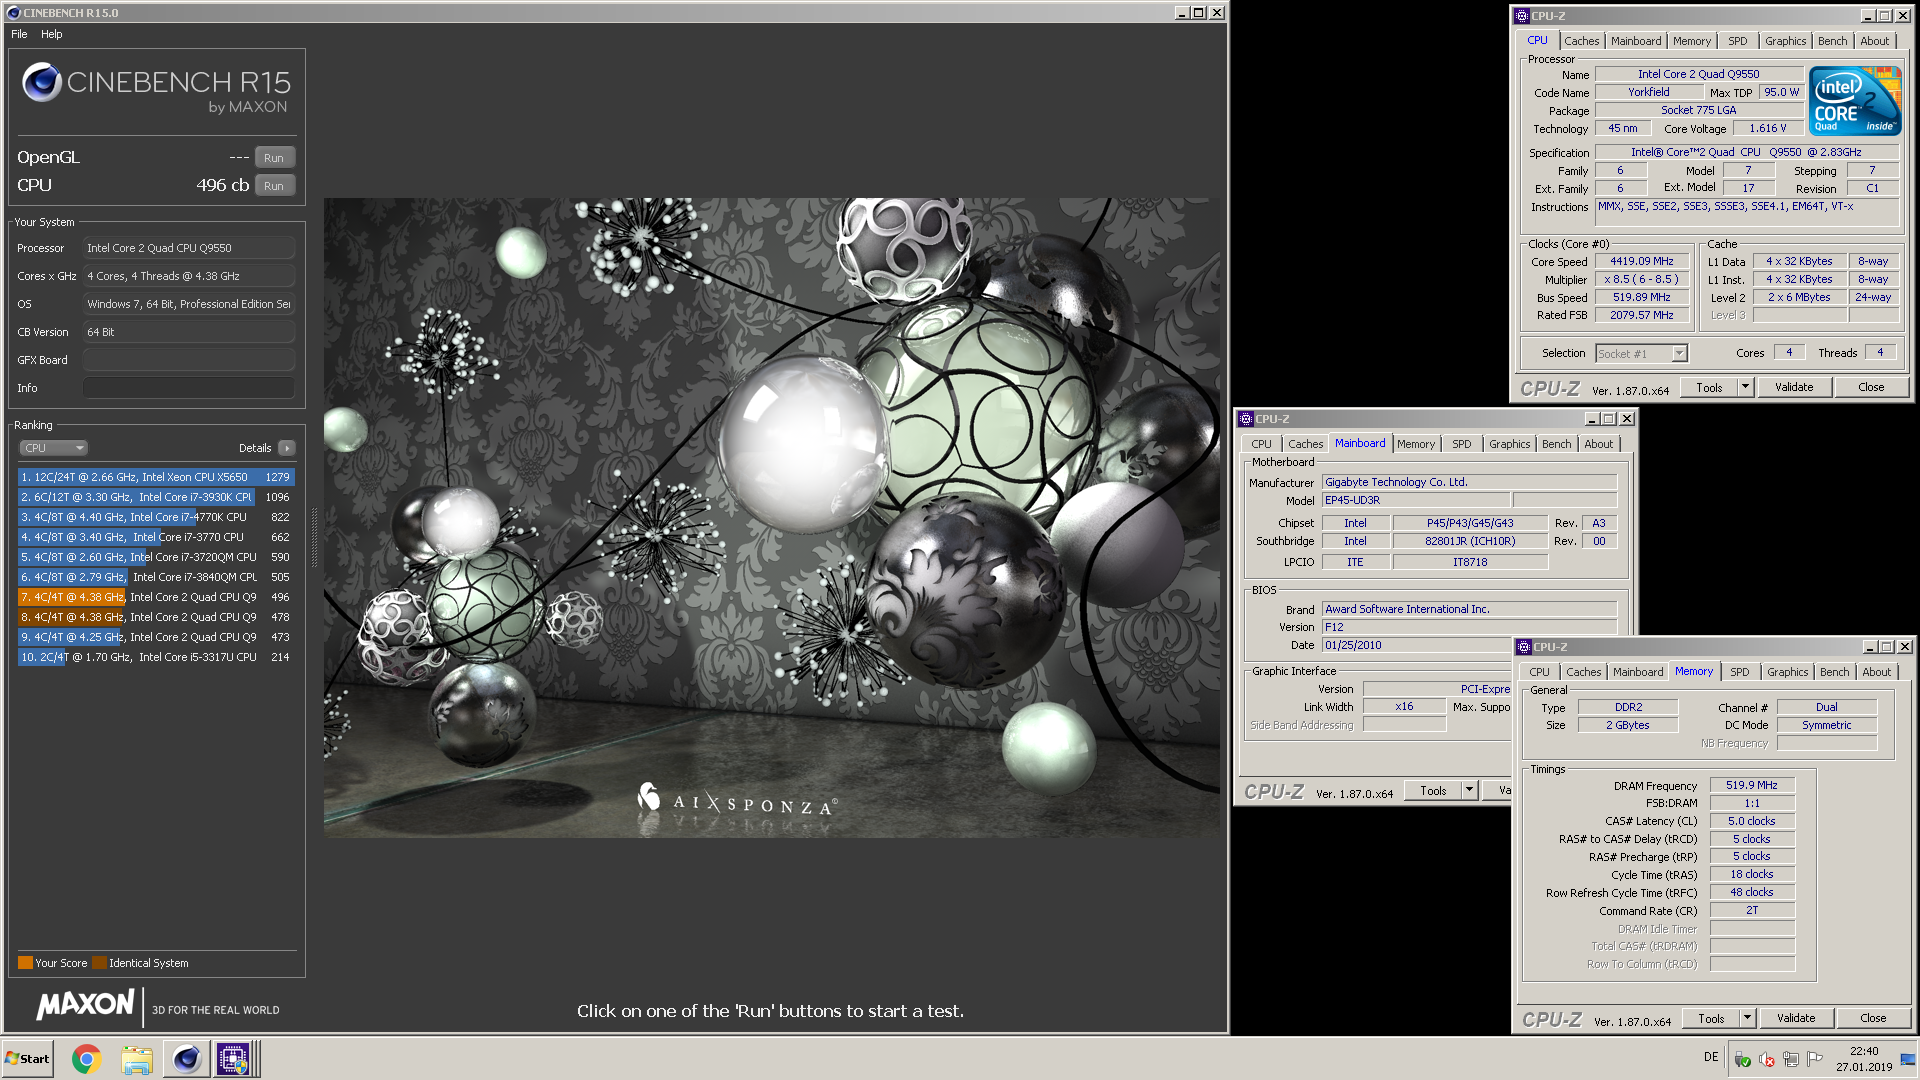Click the Core Speed value 4419.09 MHz
The height and width of the screenshot is (1080, 1920).
(x=1641, y=261)
